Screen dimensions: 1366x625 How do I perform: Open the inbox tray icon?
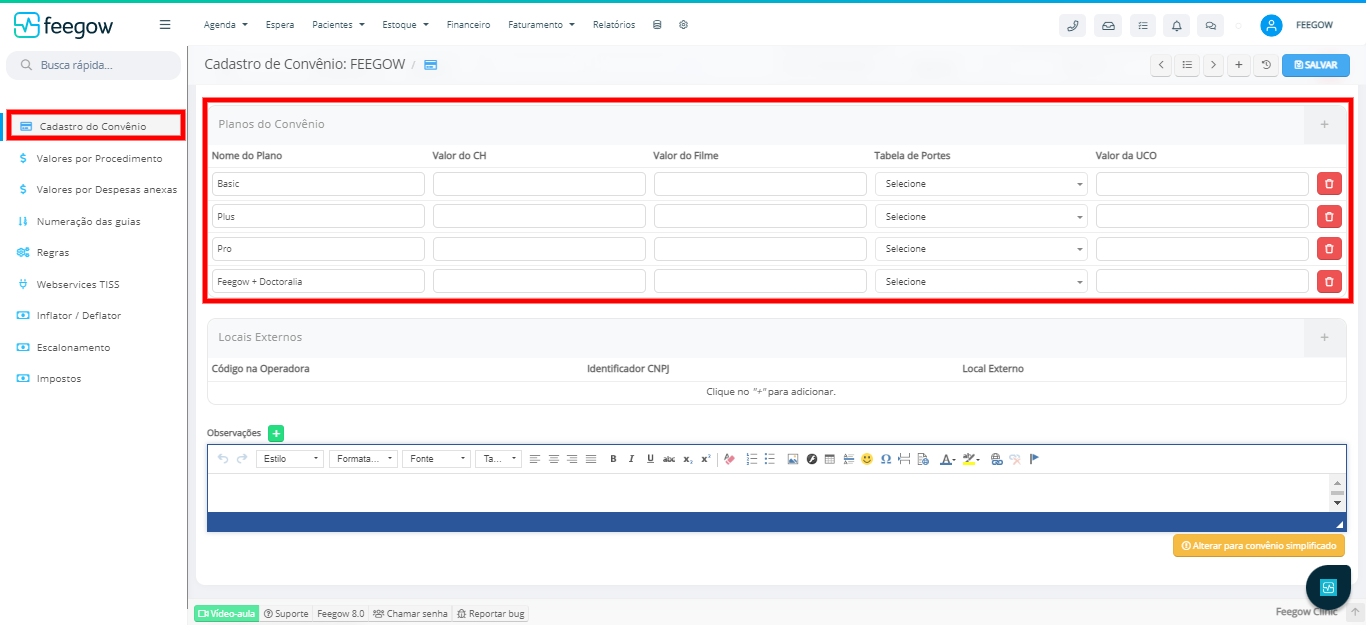pos(1108,25)
